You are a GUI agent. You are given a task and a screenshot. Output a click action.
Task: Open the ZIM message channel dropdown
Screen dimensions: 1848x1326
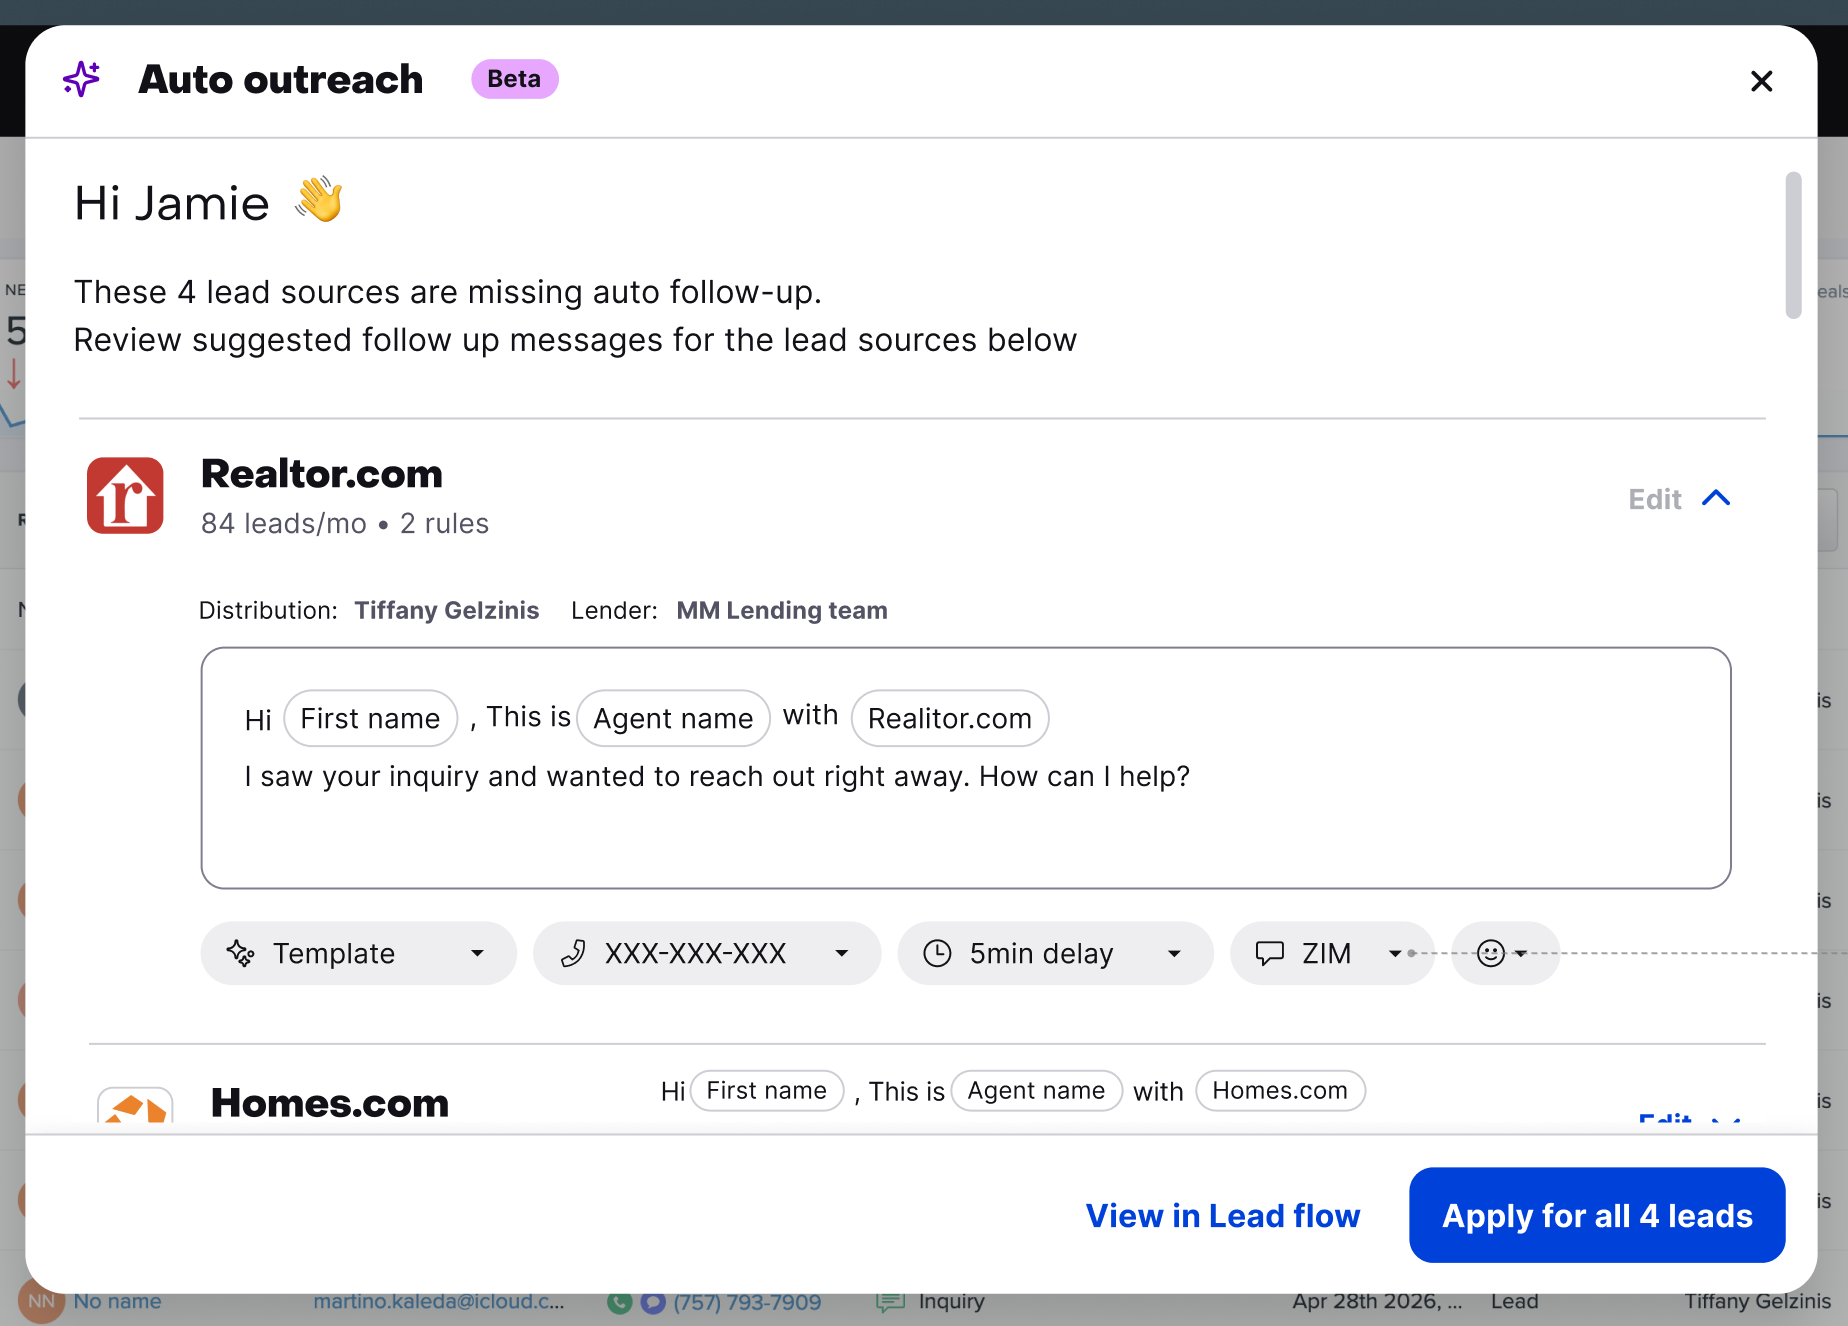pyautogui.click(x=1332, y=953)
